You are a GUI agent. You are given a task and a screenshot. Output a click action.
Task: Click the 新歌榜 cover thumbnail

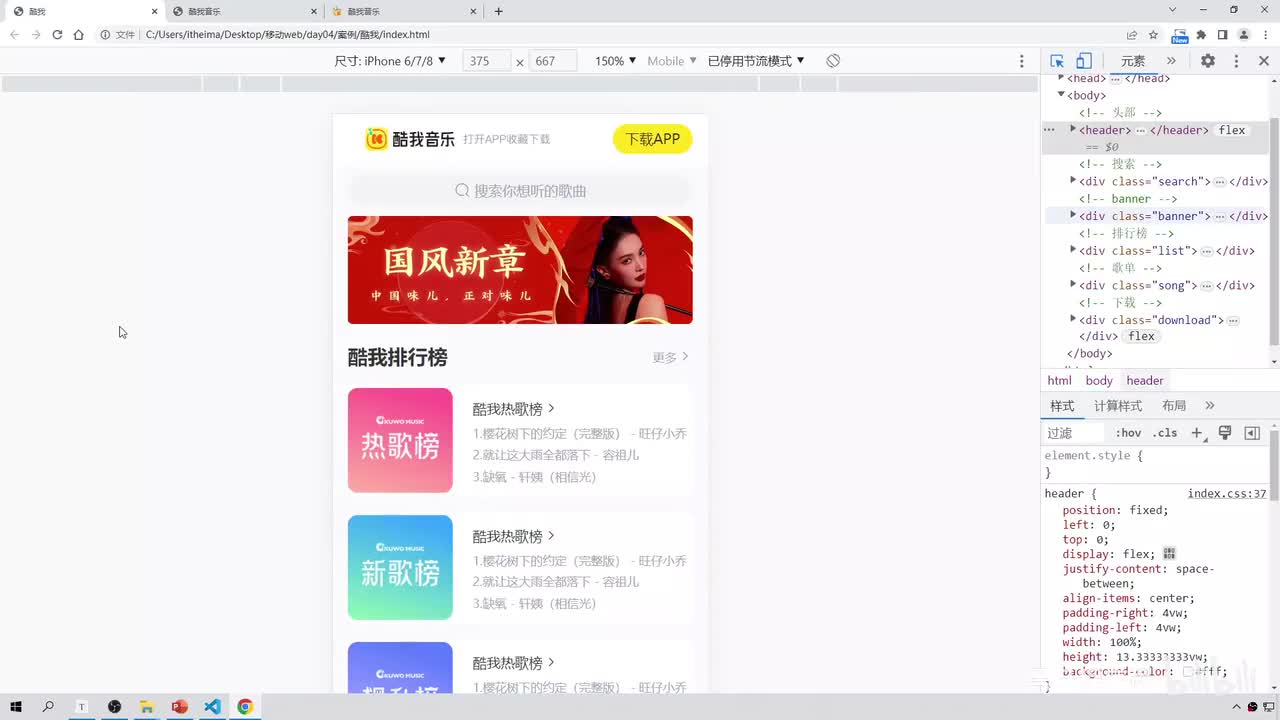pyautogui.click(x=400, y=567)
